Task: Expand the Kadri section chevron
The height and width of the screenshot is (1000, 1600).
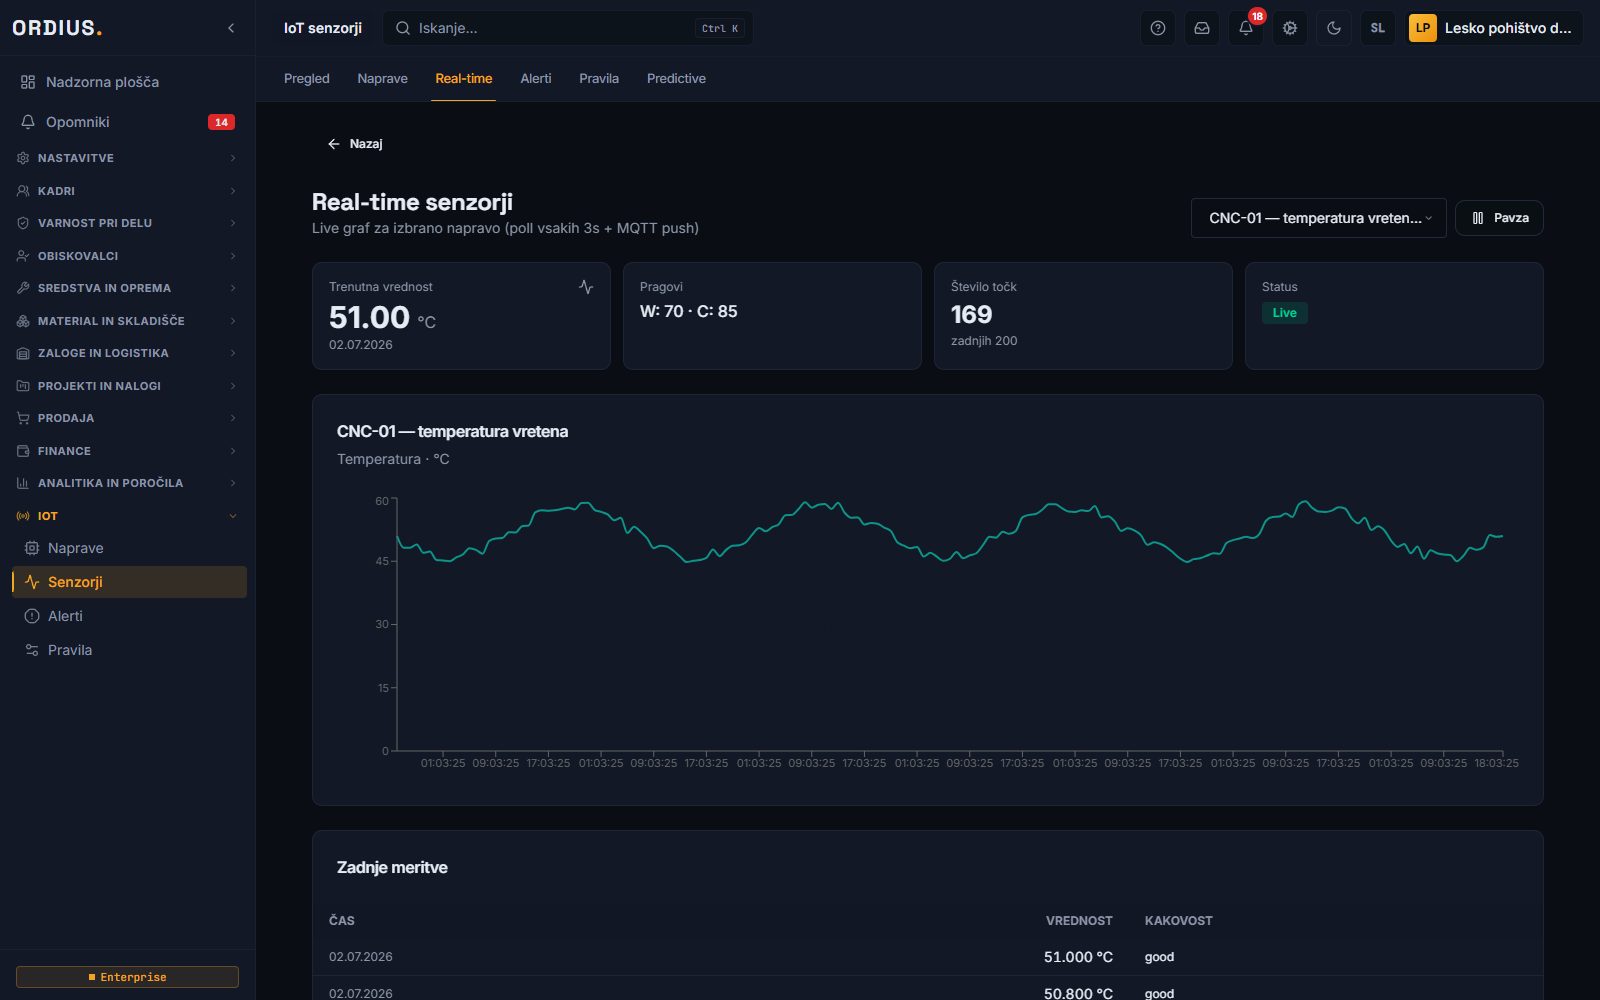Action: tap(233, 191)
